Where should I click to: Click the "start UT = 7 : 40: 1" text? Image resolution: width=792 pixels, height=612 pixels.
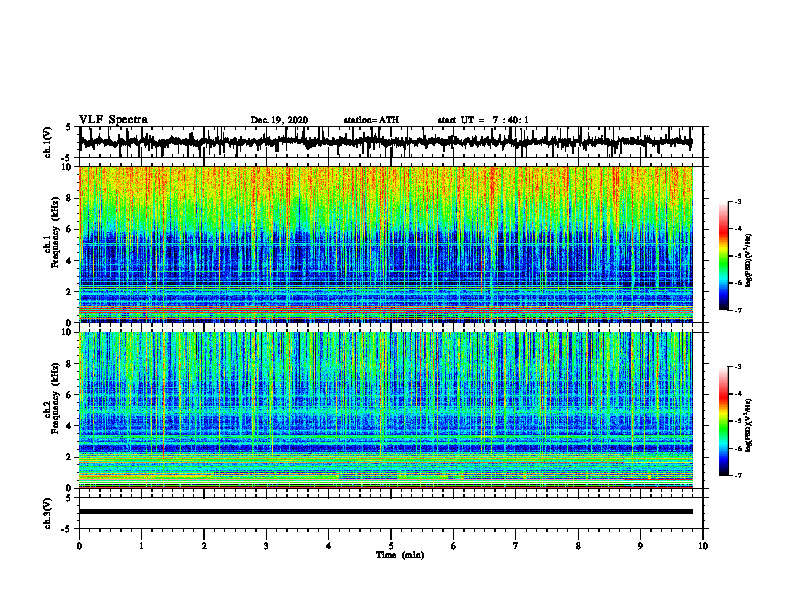coord(483,120)
